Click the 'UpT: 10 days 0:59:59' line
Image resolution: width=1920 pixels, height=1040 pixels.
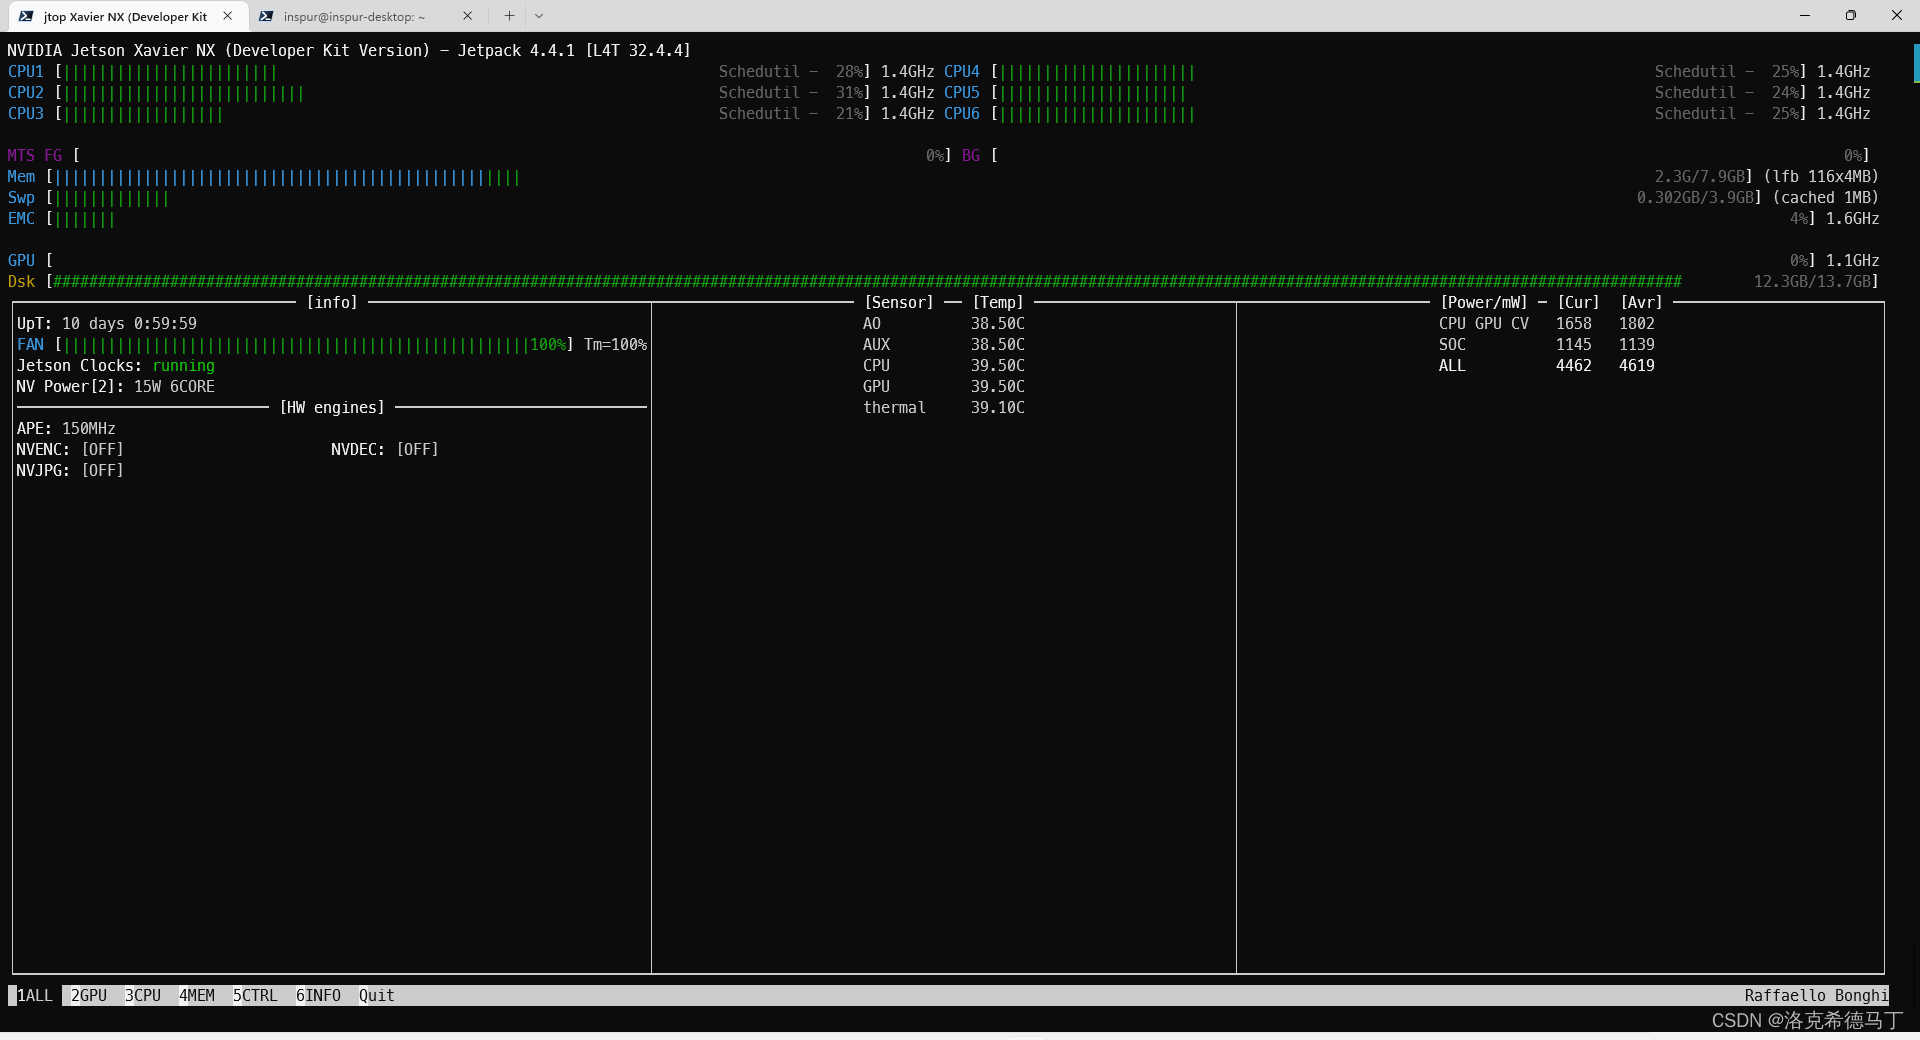point(107,324)
